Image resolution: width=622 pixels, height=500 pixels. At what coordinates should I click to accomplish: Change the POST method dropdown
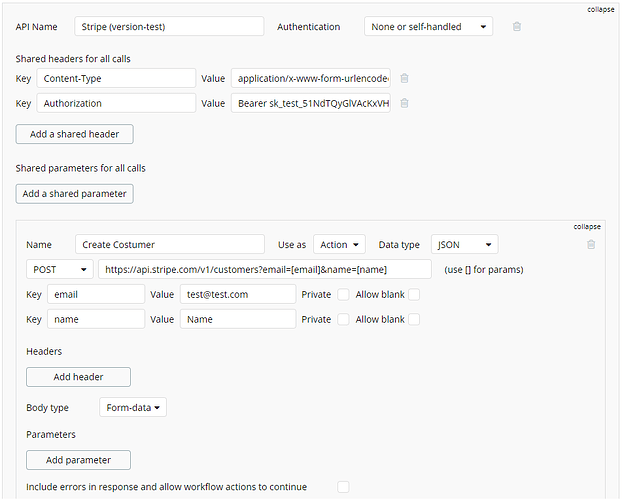(x=60, y=270)
